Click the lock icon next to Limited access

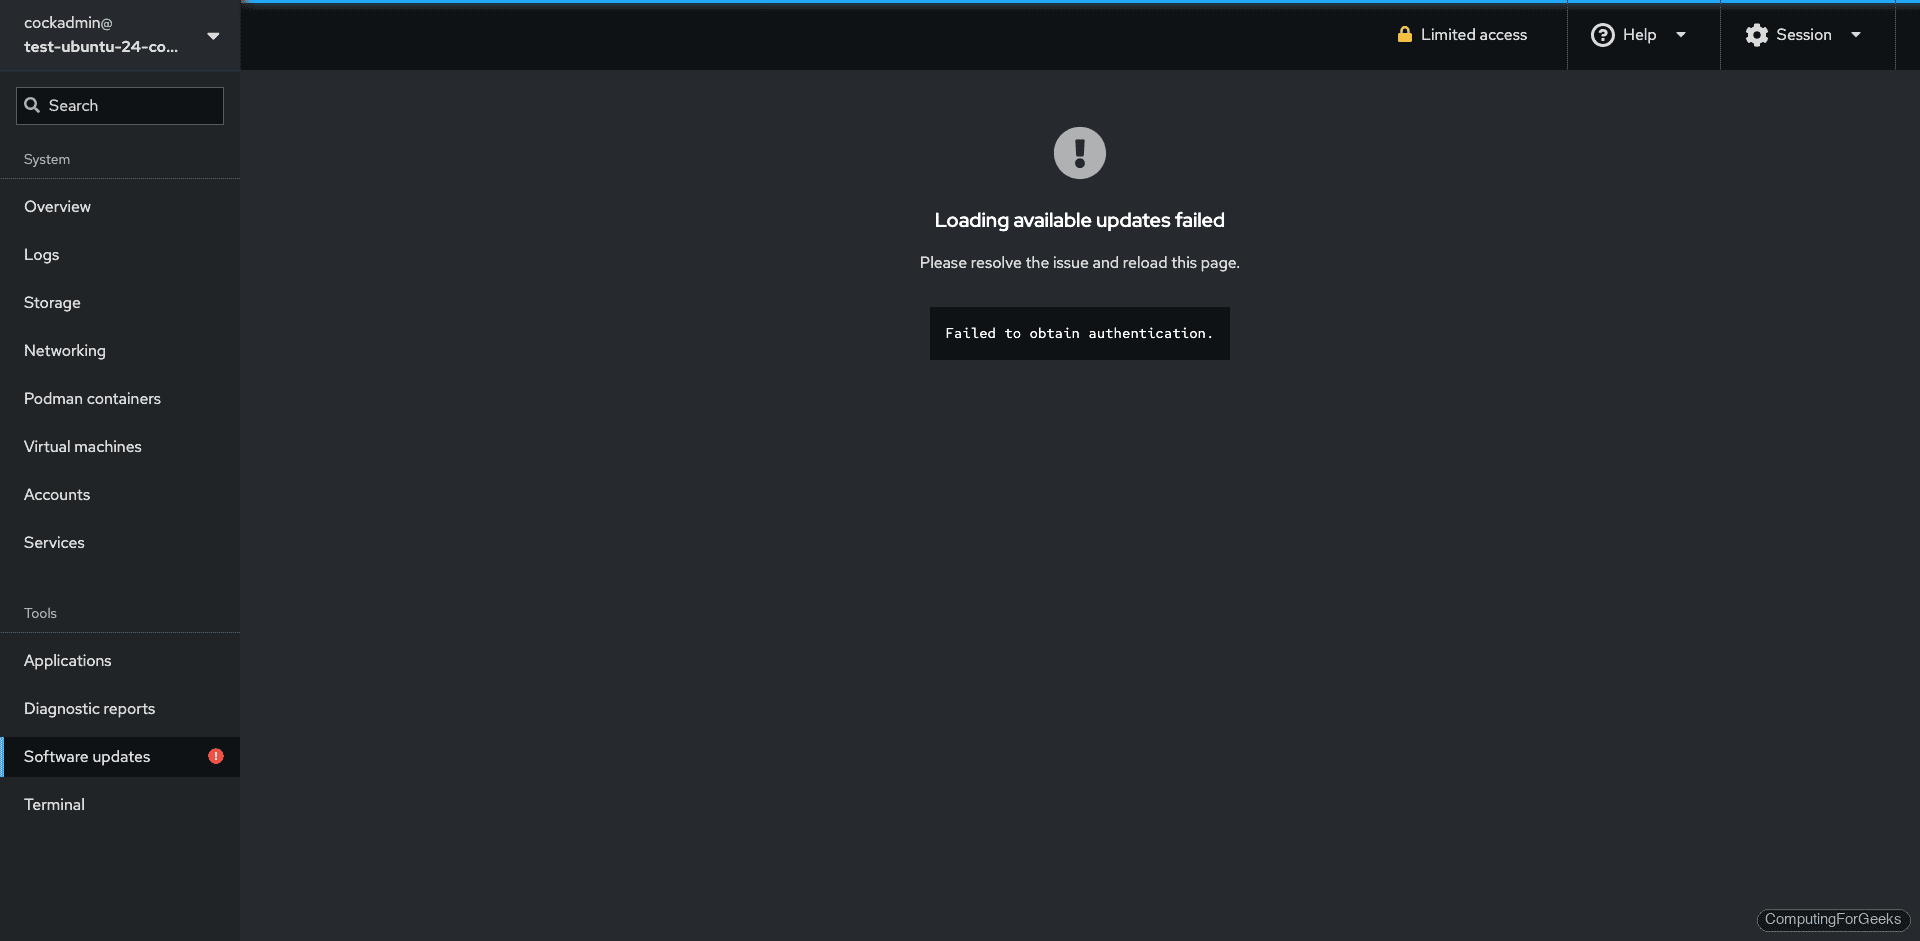(x=1404, y=33)
